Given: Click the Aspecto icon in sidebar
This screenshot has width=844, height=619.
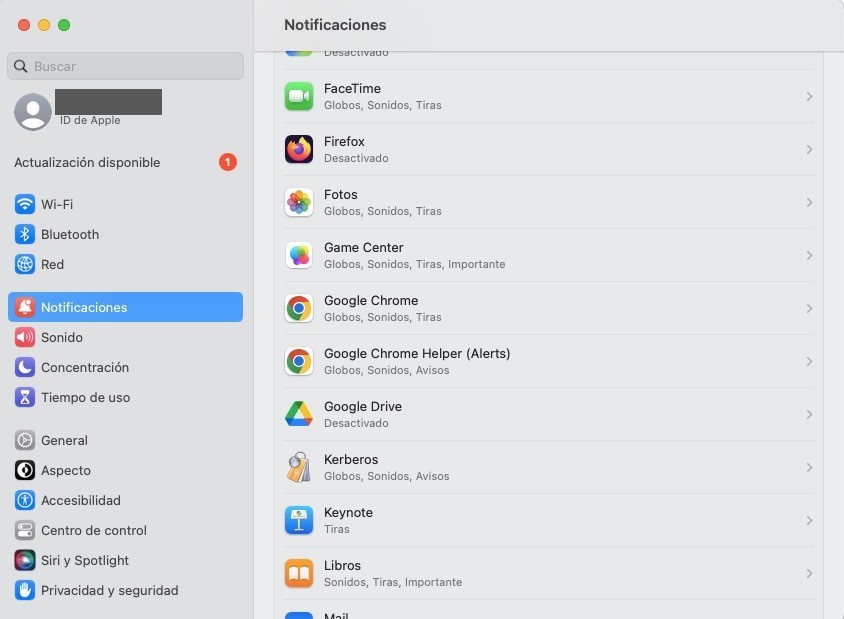Looking at the screenshot, I should point(25,470).
